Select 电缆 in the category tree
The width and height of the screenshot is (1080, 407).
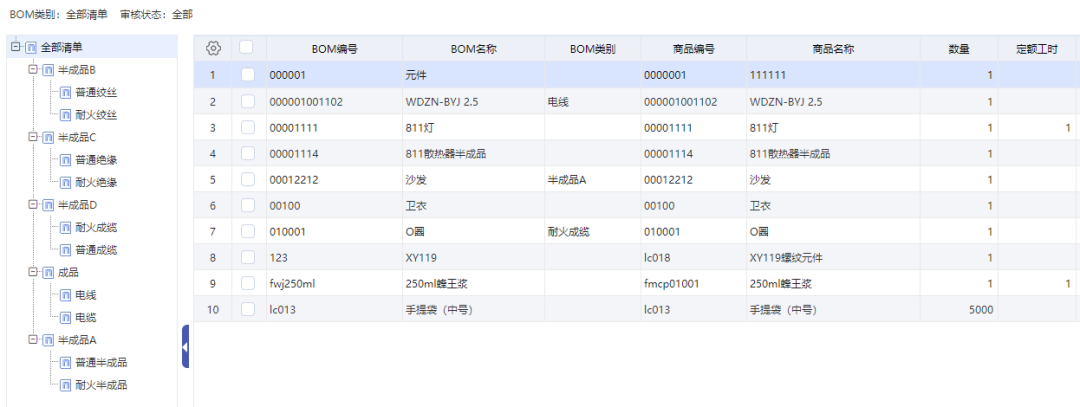pyautogui.click(x=86, y=318)
